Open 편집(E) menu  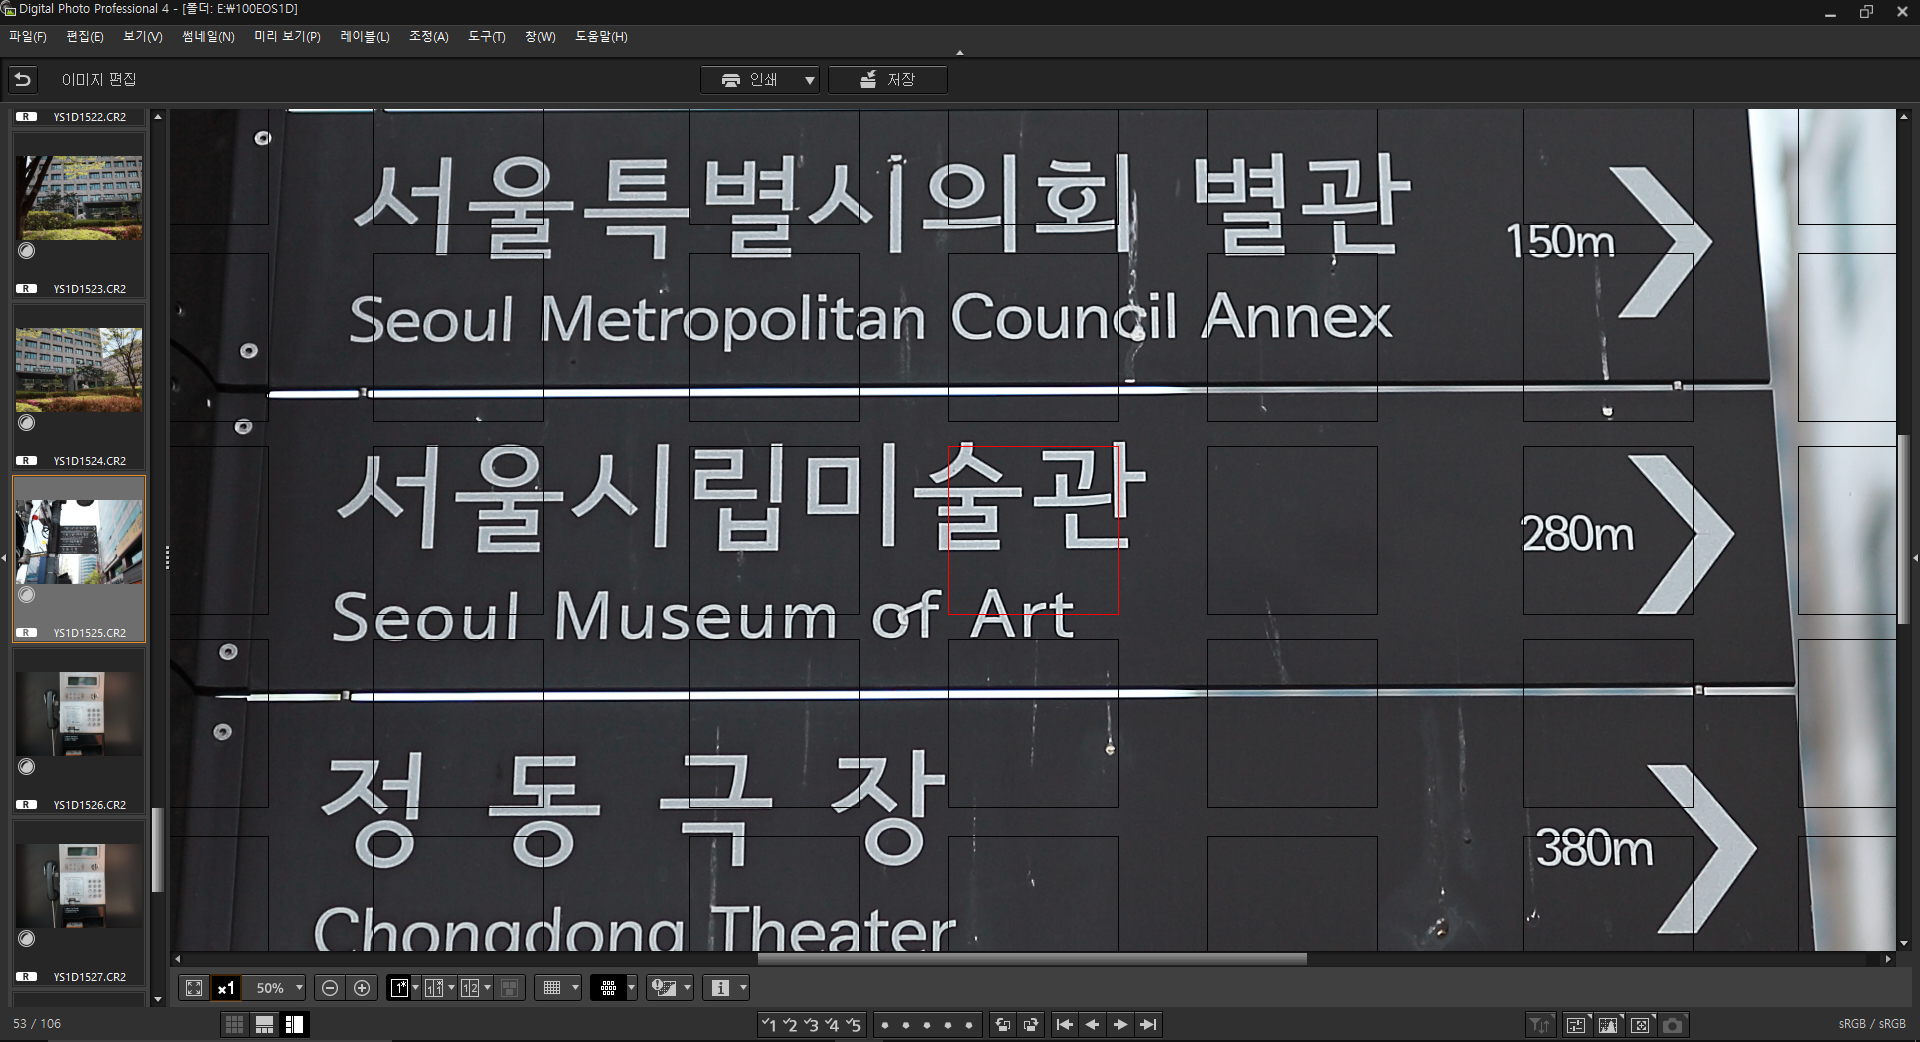point(85,37)
